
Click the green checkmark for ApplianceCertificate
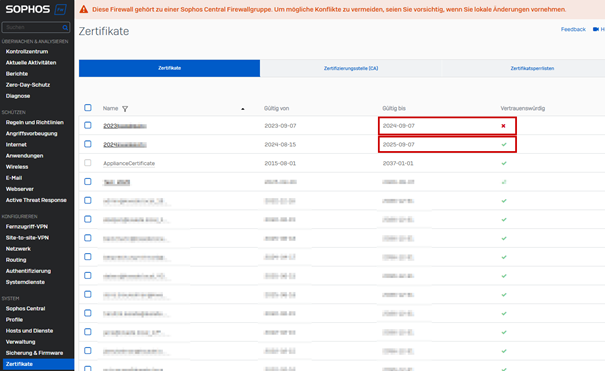[x=504, y=163]
